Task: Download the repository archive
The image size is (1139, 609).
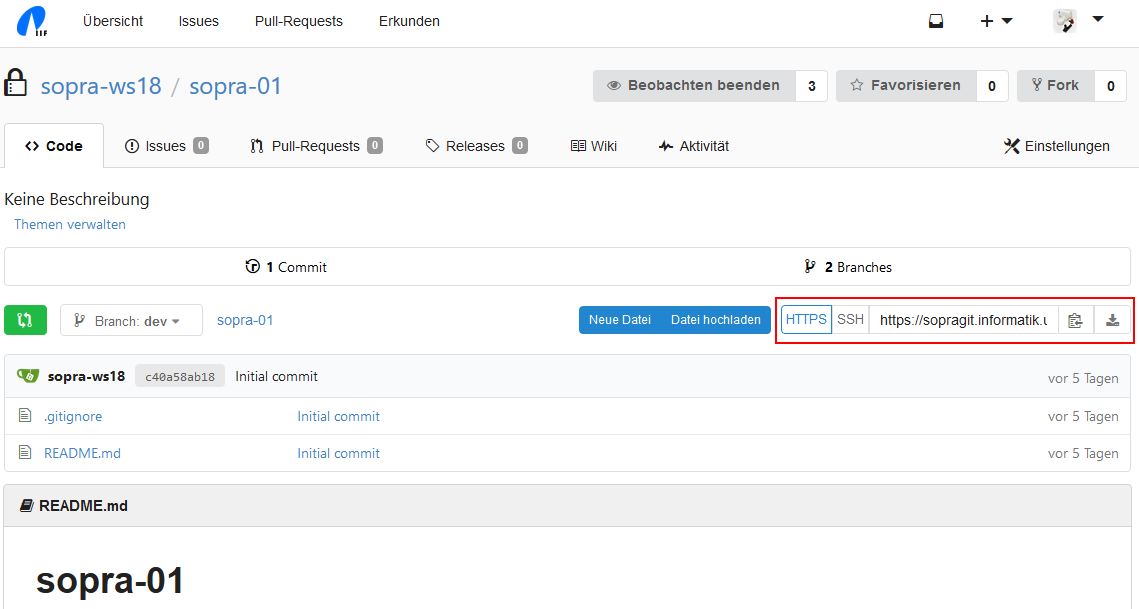Action: pyautogui.click(x=1112, y=320)
